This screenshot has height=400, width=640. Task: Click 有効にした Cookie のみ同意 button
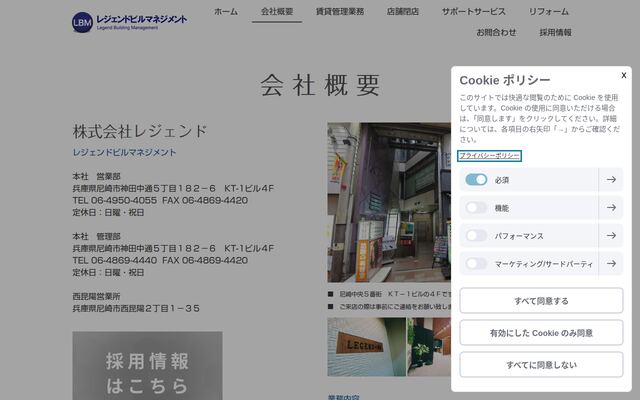pos(541,333)
